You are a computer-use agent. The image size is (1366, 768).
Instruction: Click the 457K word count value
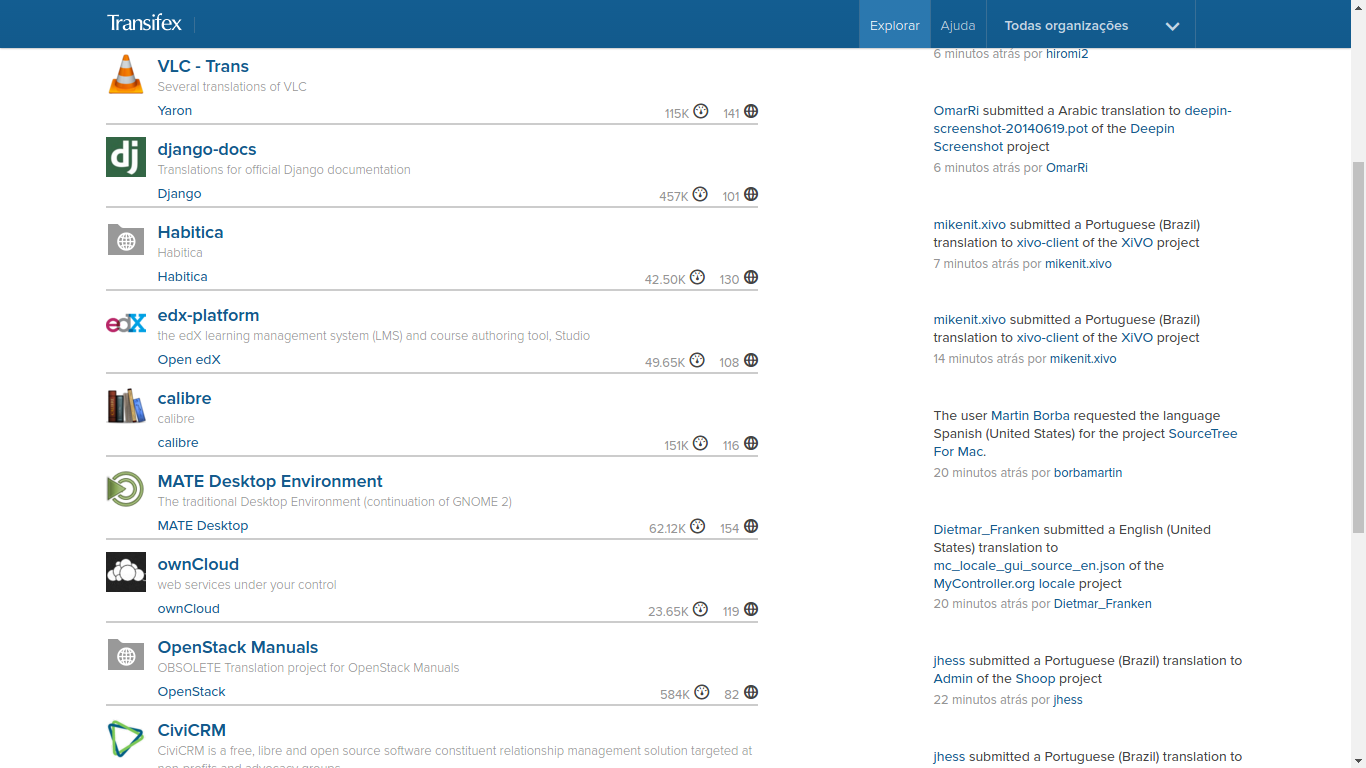coord(674,197)
